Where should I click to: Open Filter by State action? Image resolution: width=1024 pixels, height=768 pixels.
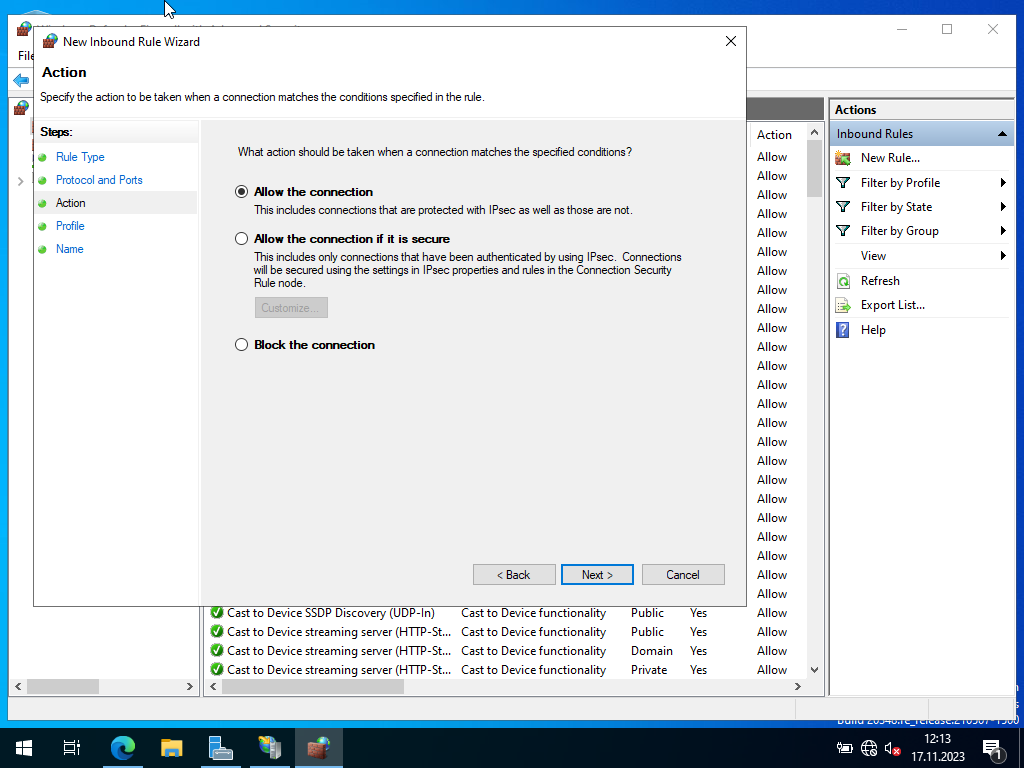tap(897, 207)
